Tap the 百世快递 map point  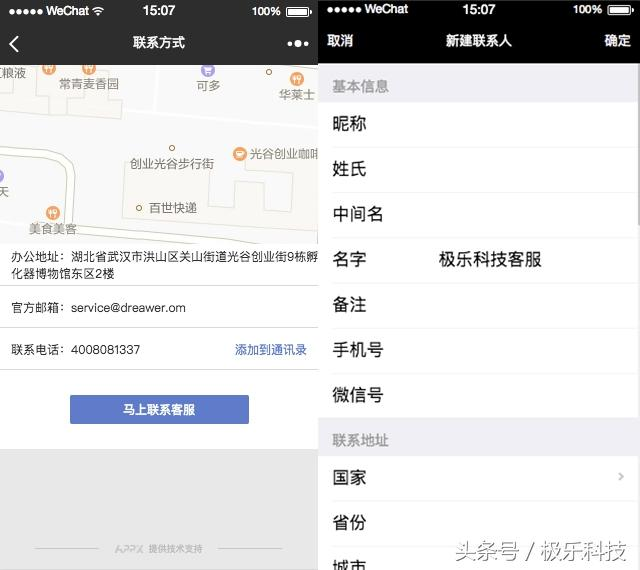[139, 208]
